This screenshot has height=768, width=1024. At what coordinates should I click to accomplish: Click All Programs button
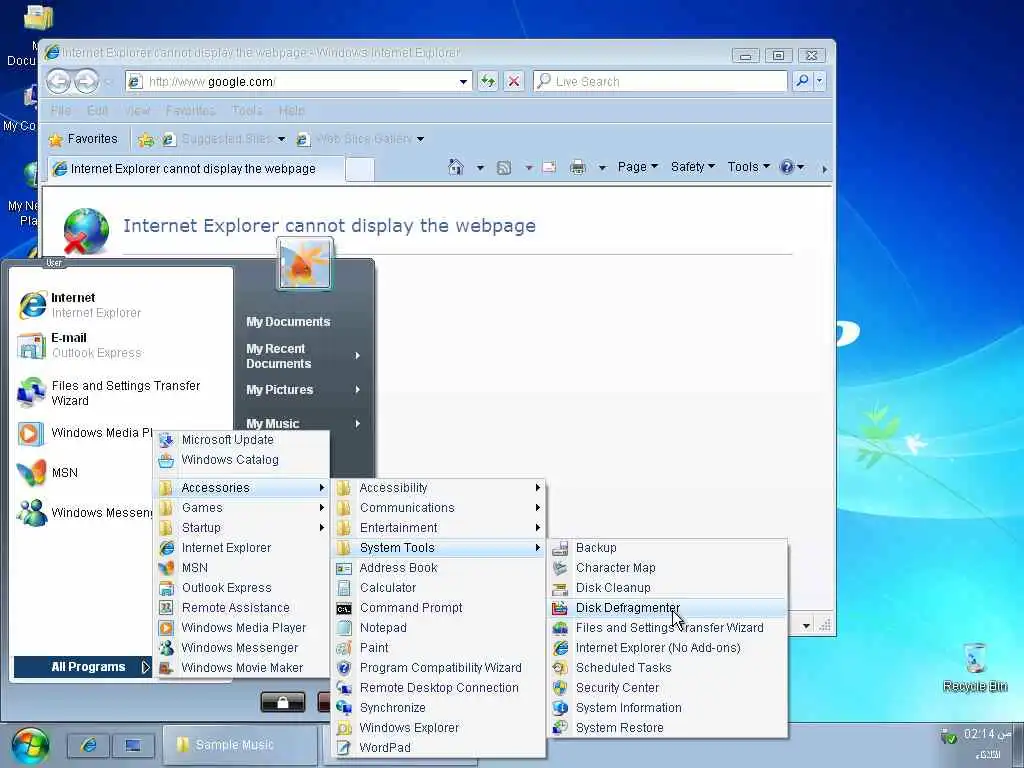pos(83,667)
